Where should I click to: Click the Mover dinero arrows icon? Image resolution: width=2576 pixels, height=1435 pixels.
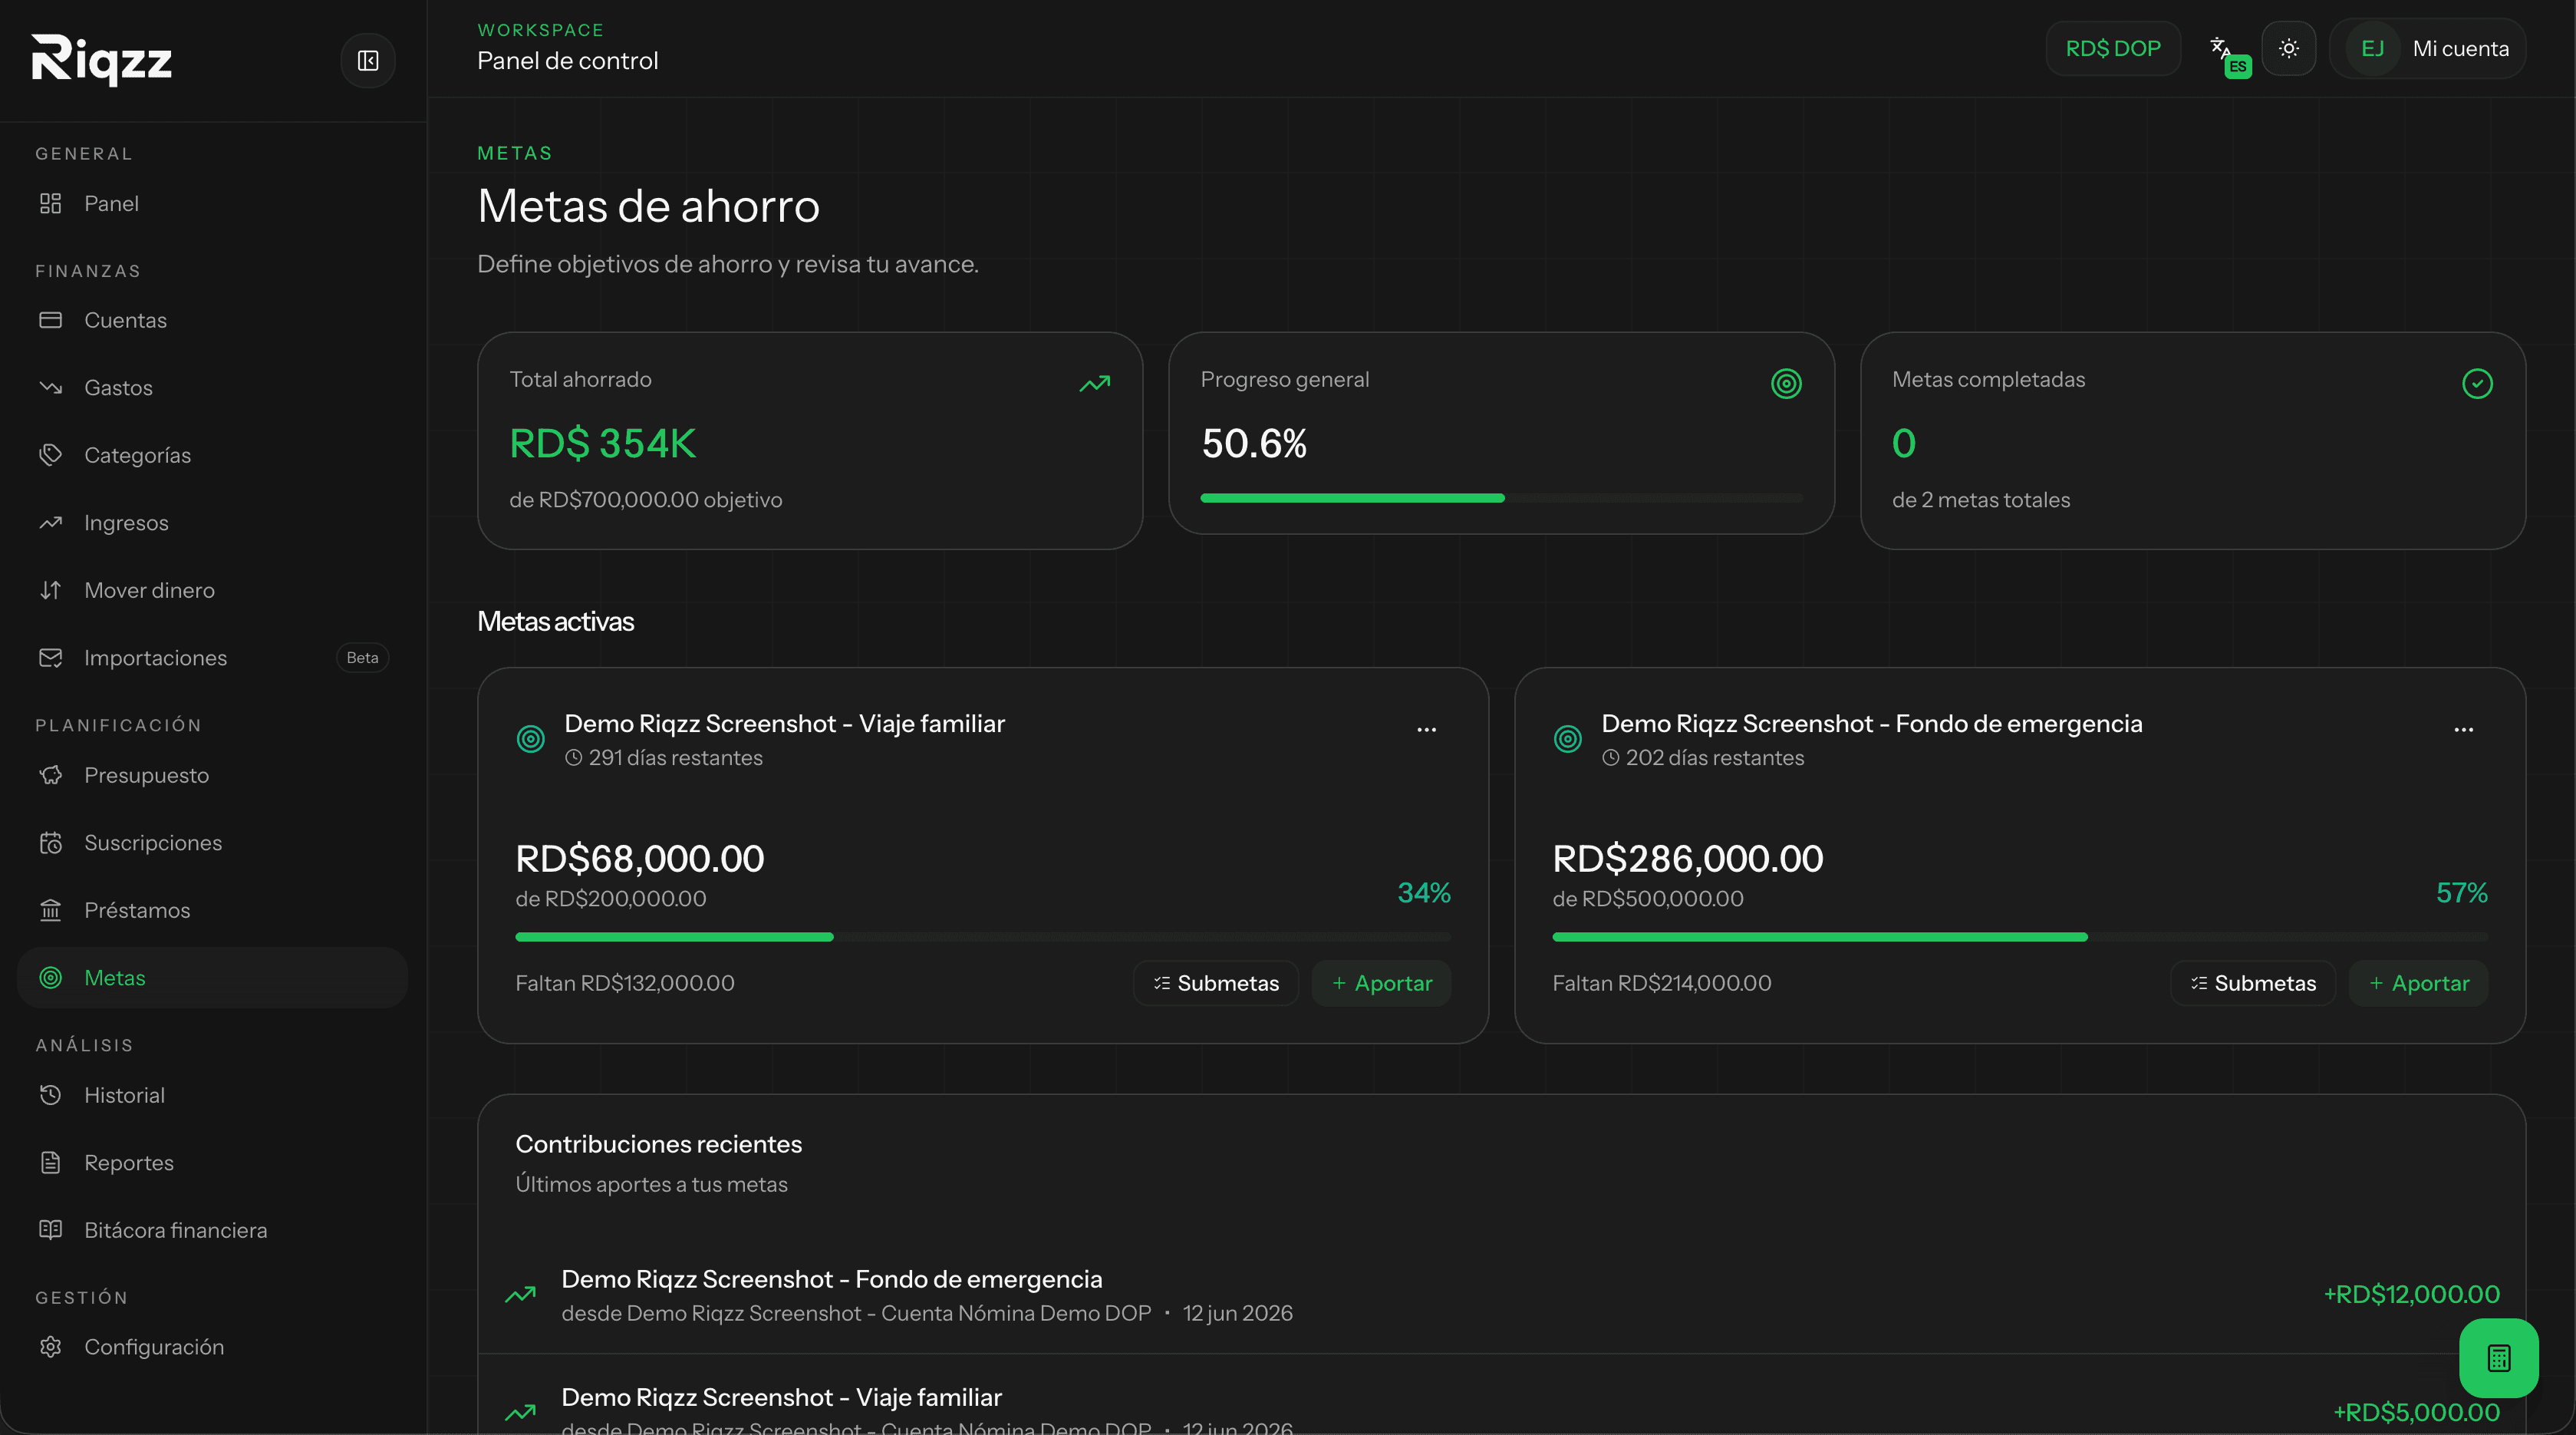[51, 590]
